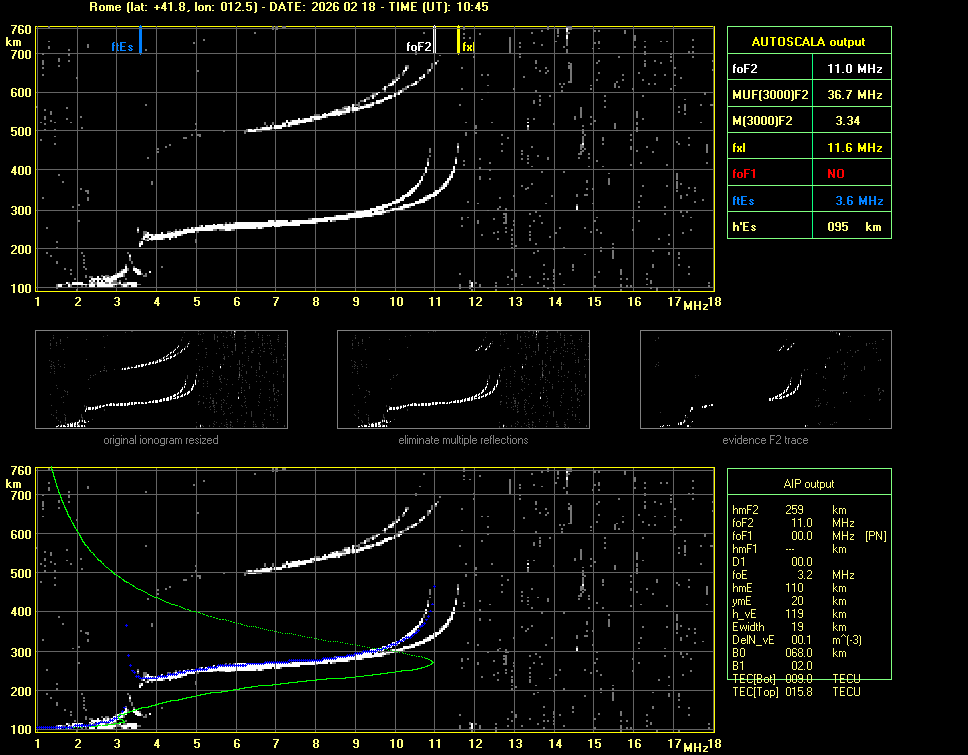Click the AUTOSCALA output header
The height and width of the screenshot is (755, 968).
[x=808, y=42]
